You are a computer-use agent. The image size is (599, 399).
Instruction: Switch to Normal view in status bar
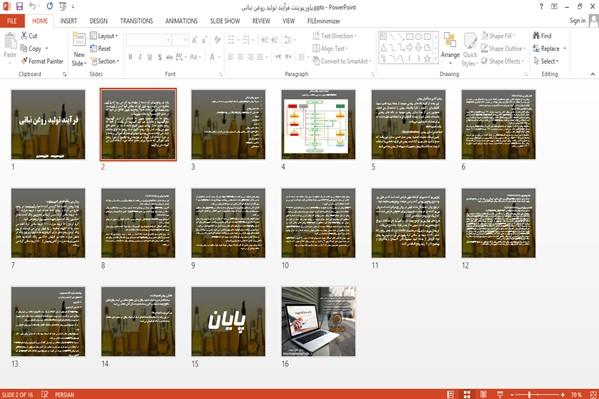[451, 394]
